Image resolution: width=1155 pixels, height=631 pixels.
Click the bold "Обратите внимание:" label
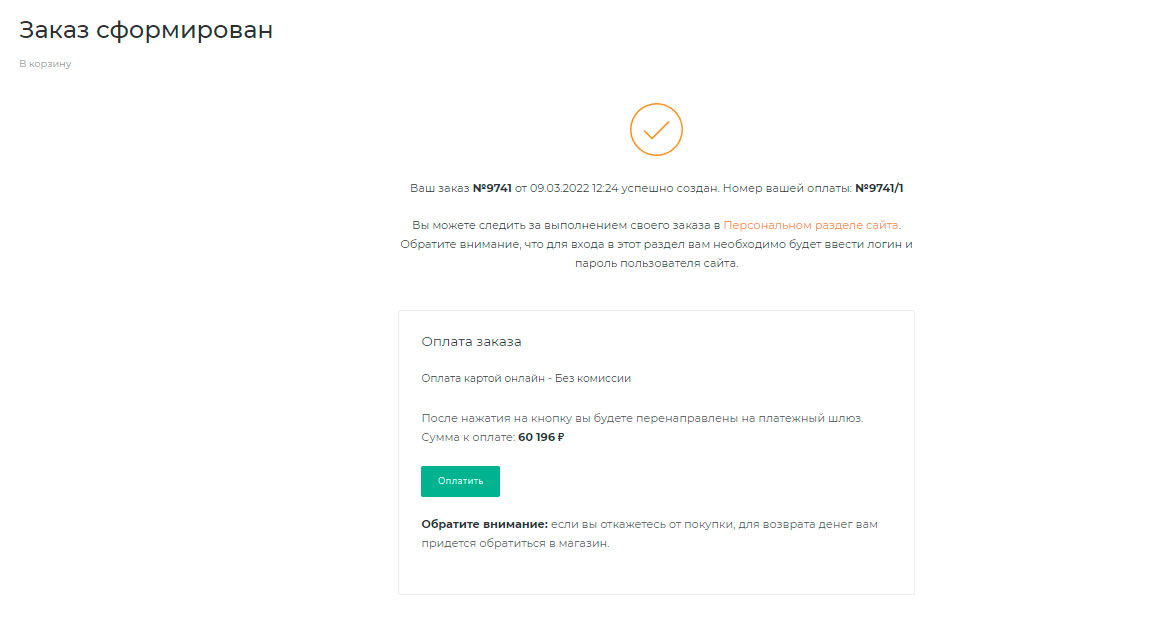coord(485,524)
